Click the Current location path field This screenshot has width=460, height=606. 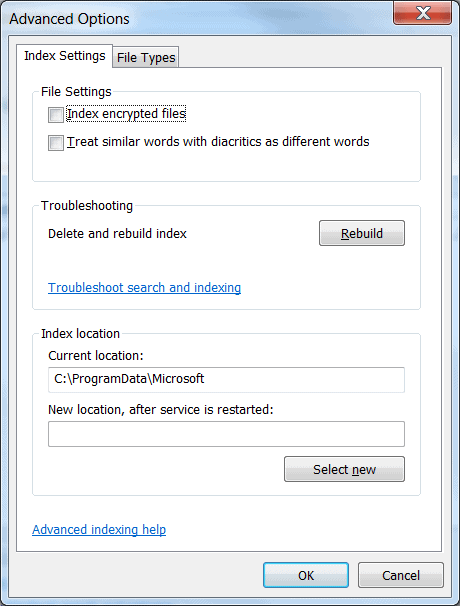tap(227, 380)
